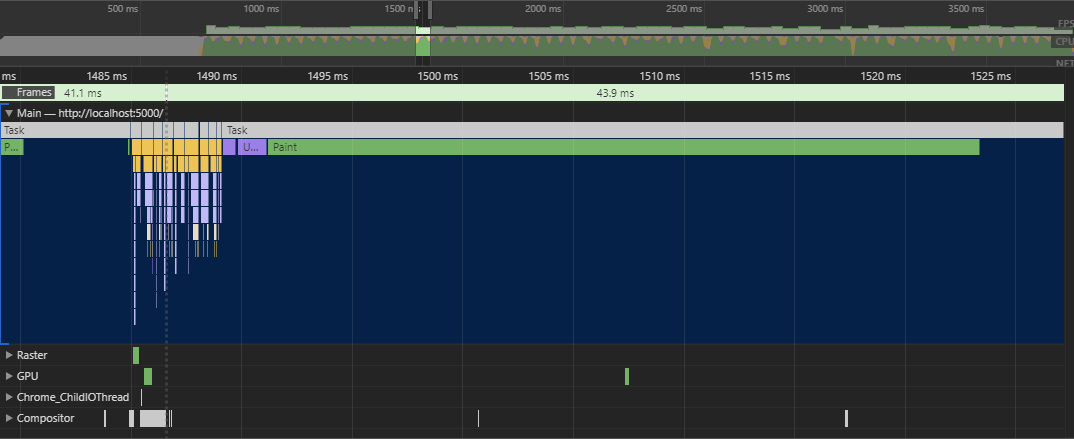Click the first GPU event block
The width and height of the screenshot is (1074, 439).
coord(148,376)
